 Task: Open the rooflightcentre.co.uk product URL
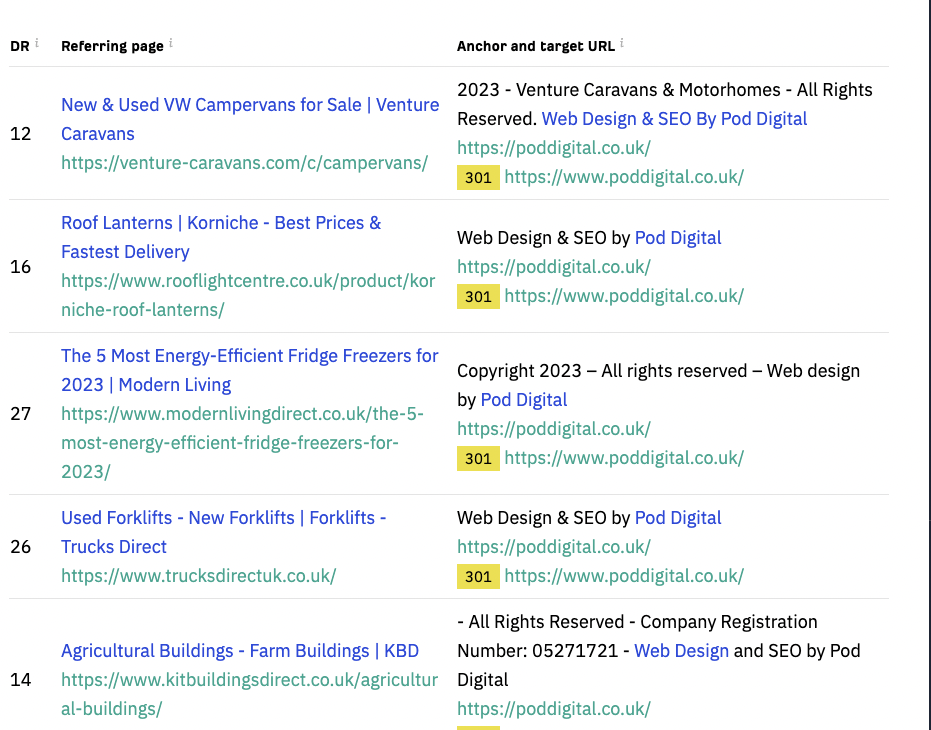pos(248,295)
